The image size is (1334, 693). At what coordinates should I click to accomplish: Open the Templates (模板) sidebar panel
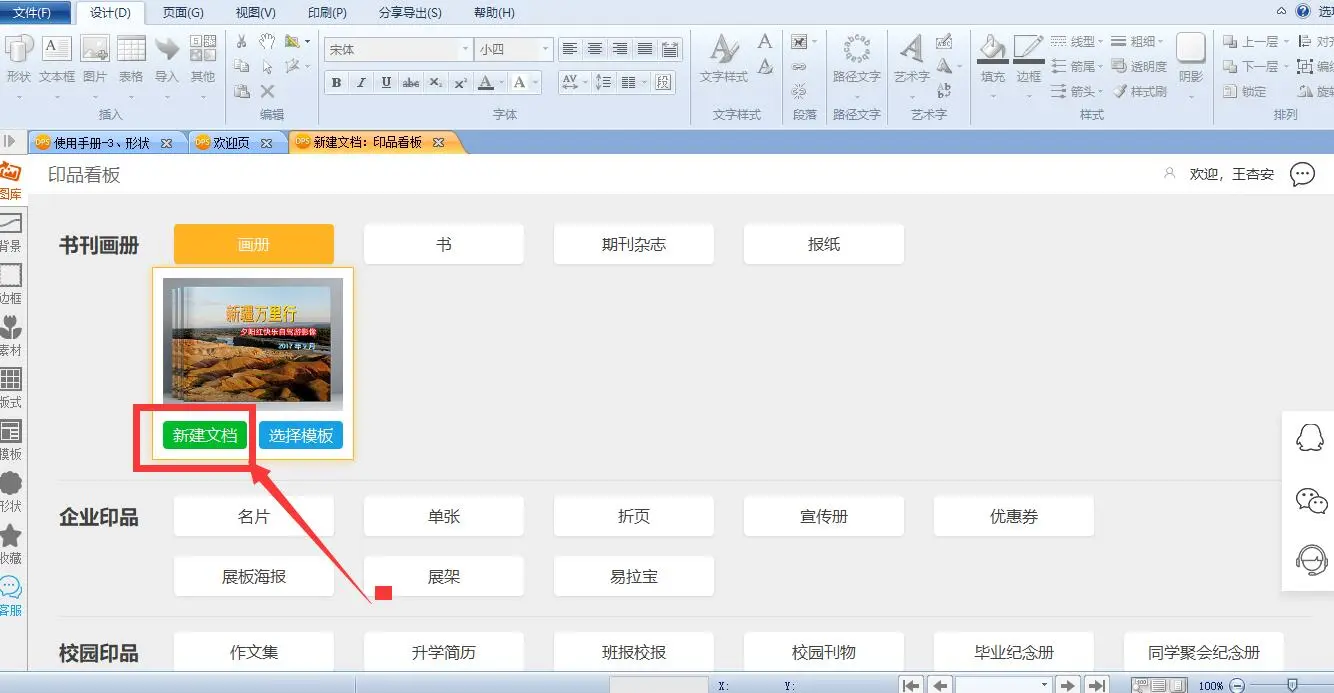tap(11, 438)
